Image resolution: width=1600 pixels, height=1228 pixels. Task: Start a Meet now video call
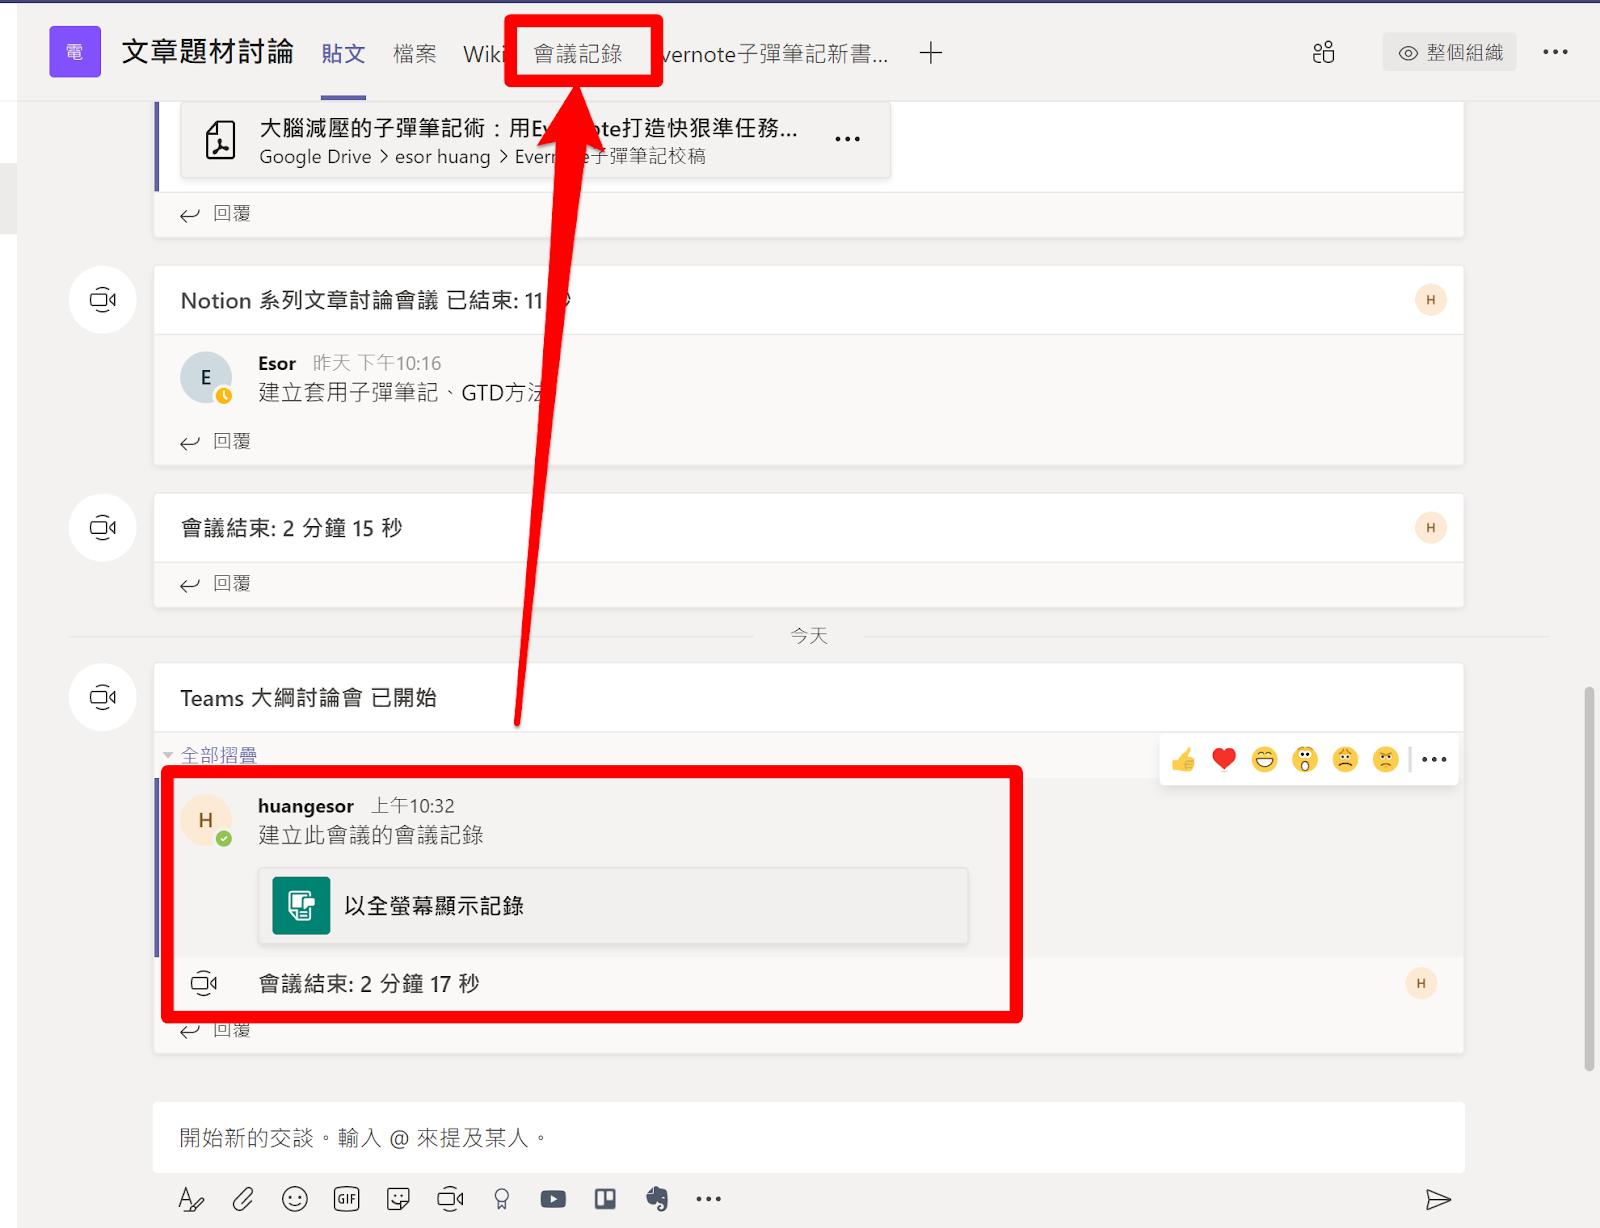(450, 1199)
